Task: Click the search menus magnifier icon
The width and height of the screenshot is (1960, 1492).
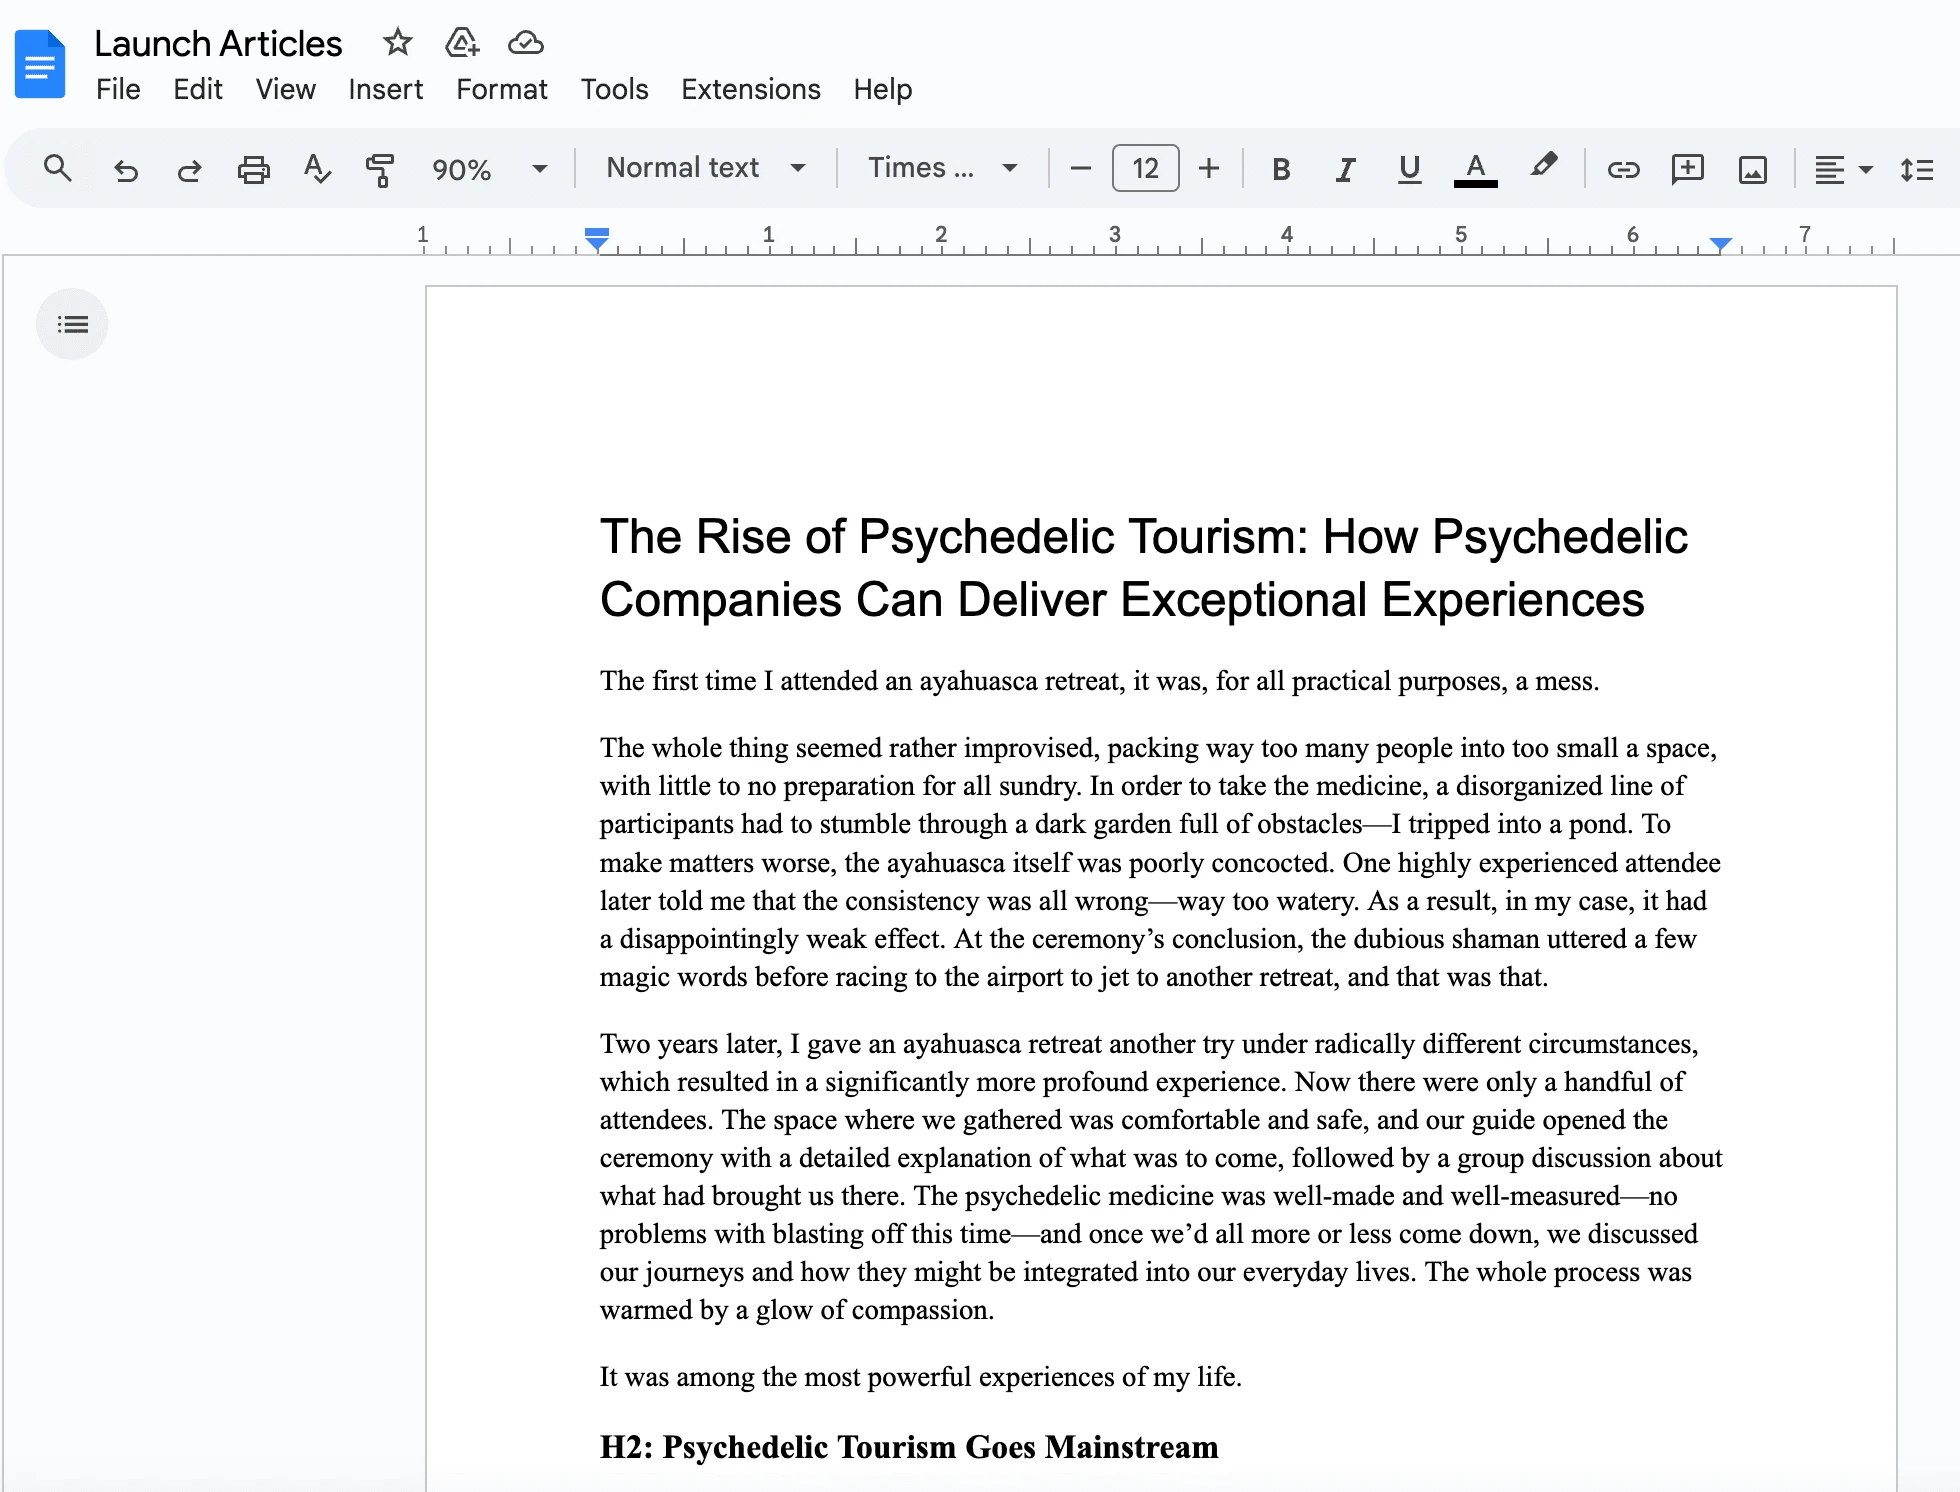Action: [x=58, y=168]
